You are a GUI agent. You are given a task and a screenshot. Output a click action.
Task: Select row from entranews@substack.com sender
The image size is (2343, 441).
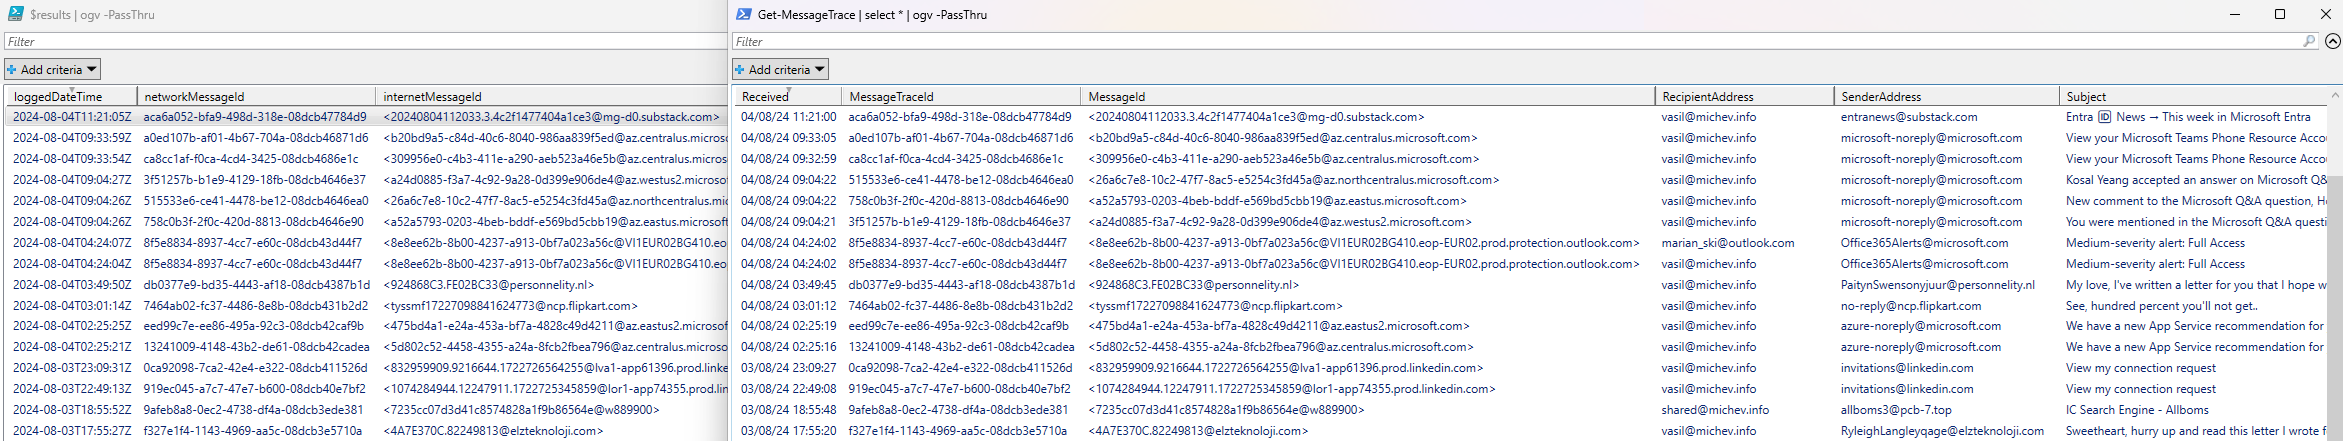point(1908,117)
